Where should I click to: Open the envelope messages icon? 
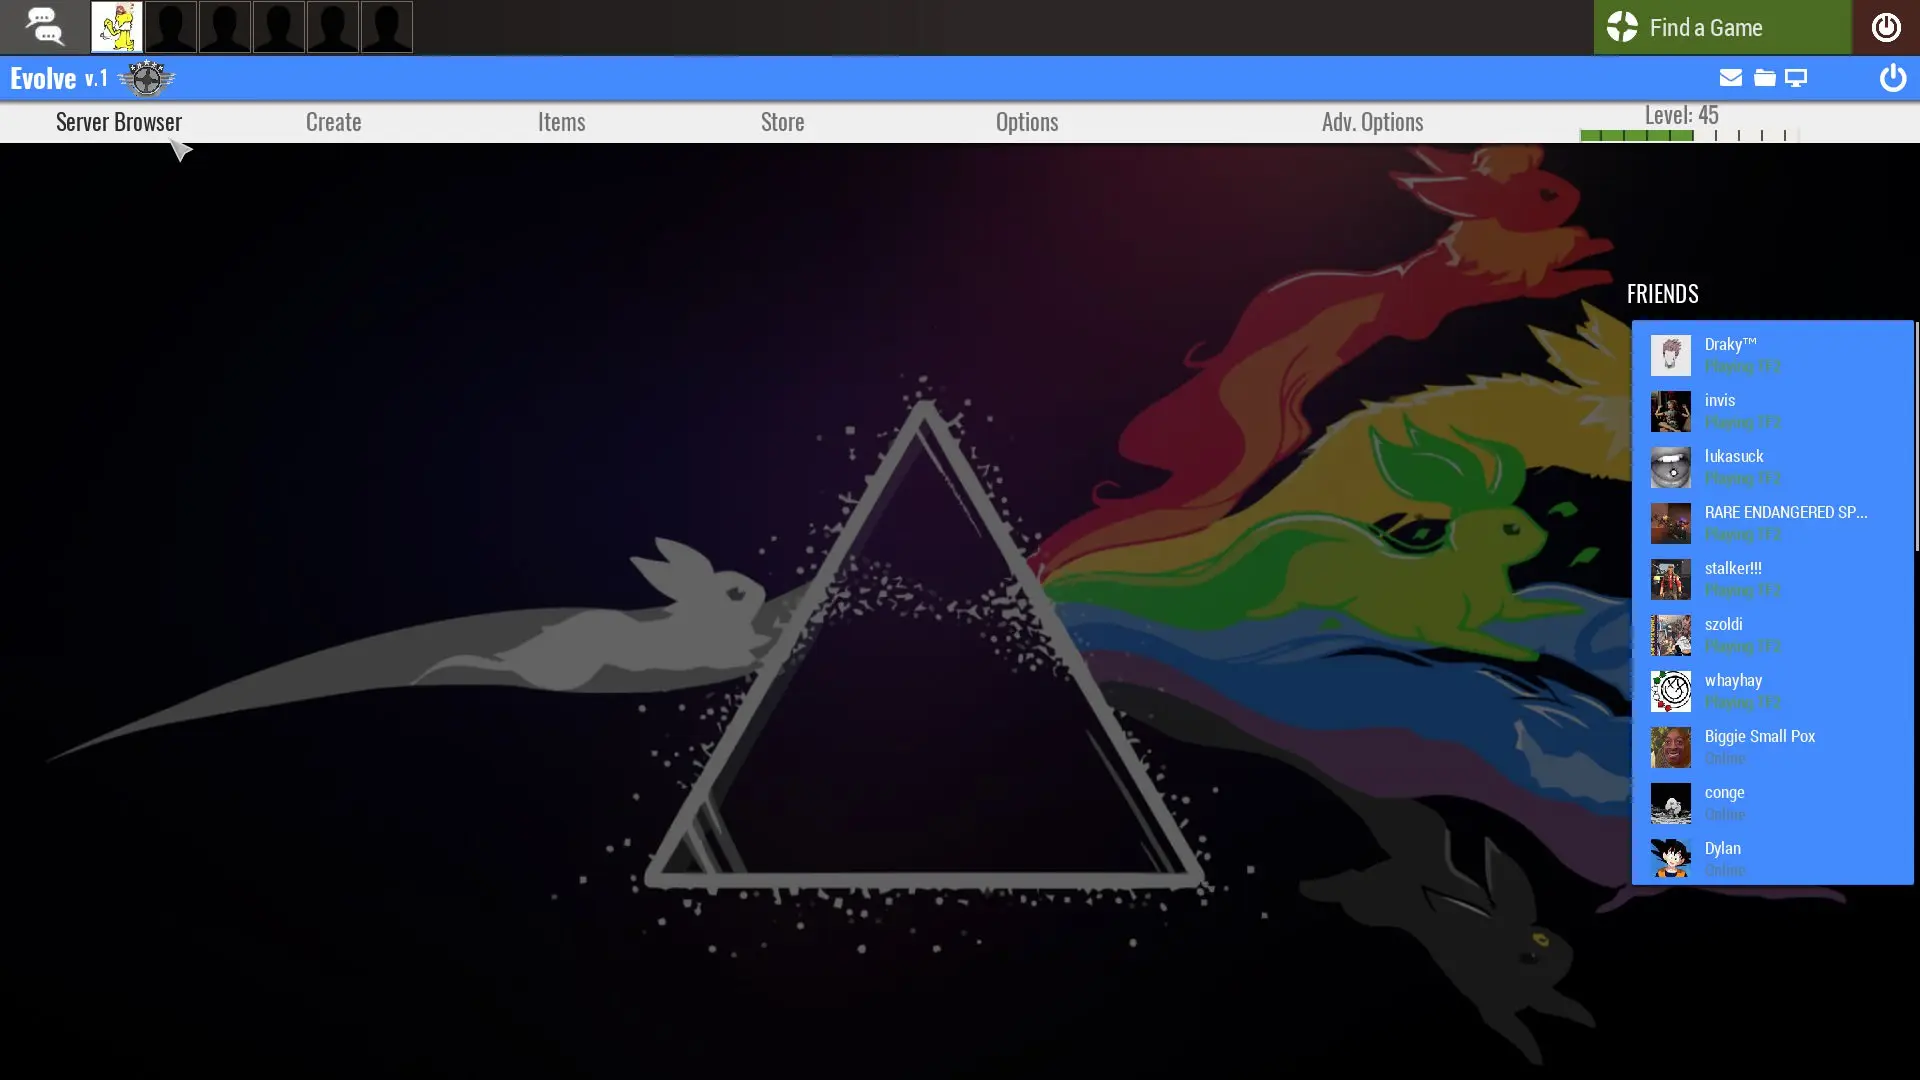1730,78
